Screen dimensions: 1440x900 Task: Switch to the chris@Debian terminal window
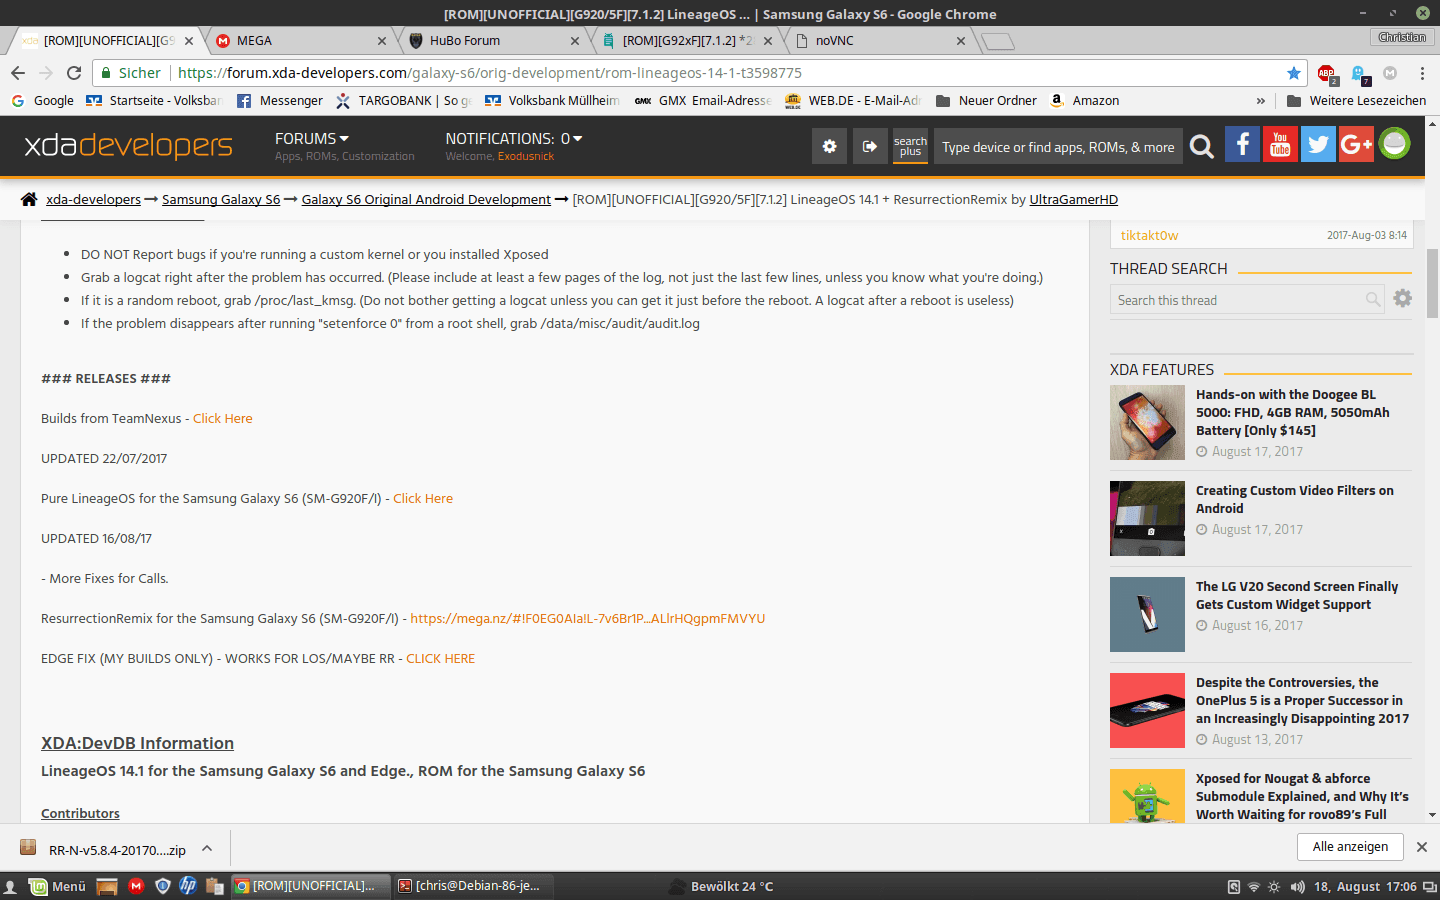coord(472,886)
